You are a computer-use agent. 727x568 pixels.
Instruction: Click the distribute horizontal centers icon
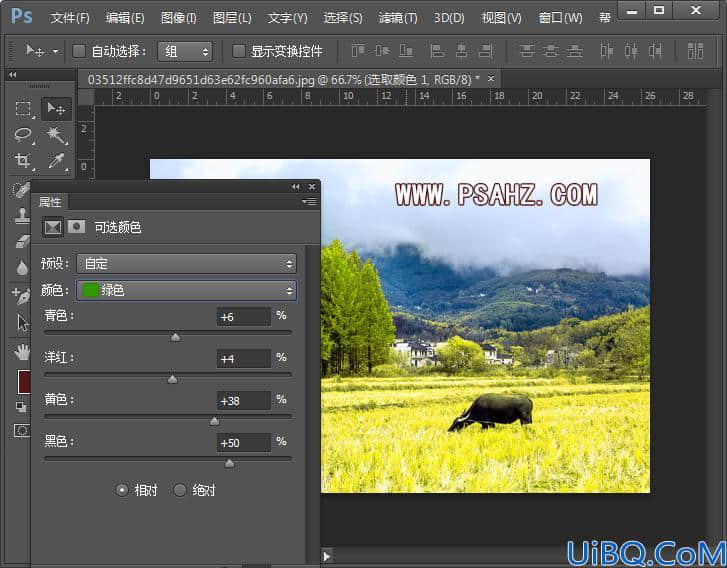tap(631, 51)
